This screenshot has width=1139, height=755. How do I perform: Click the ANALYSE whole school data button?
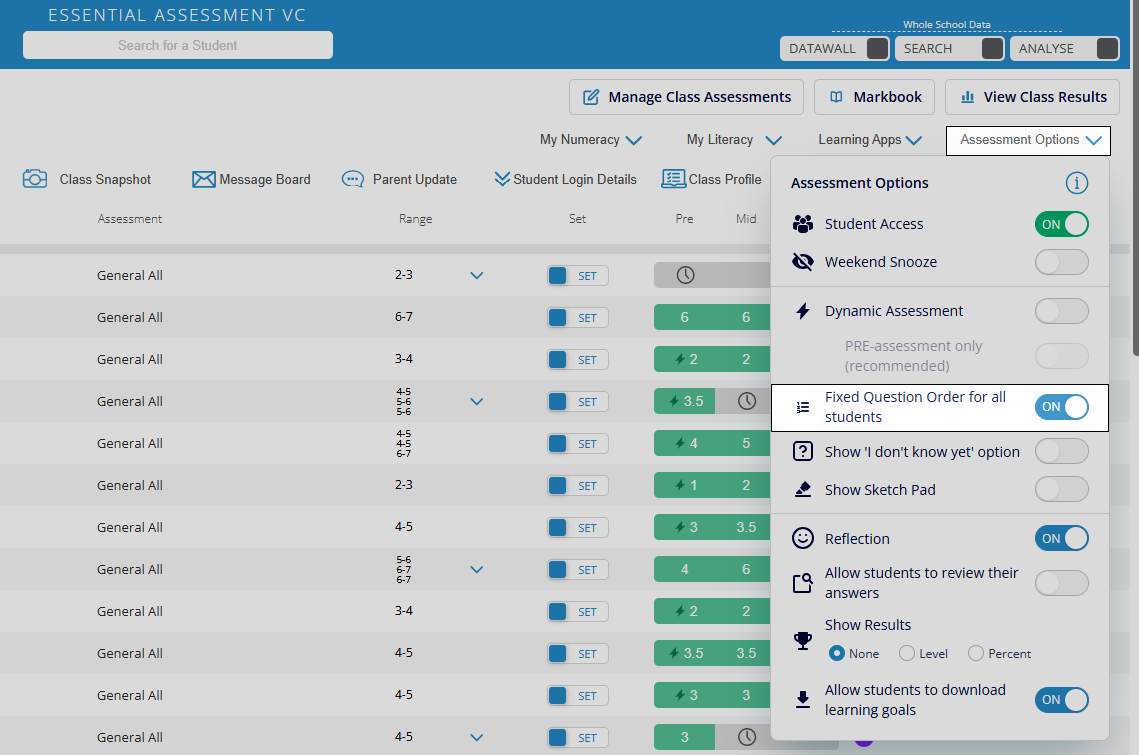click(x=1064, y=48)
